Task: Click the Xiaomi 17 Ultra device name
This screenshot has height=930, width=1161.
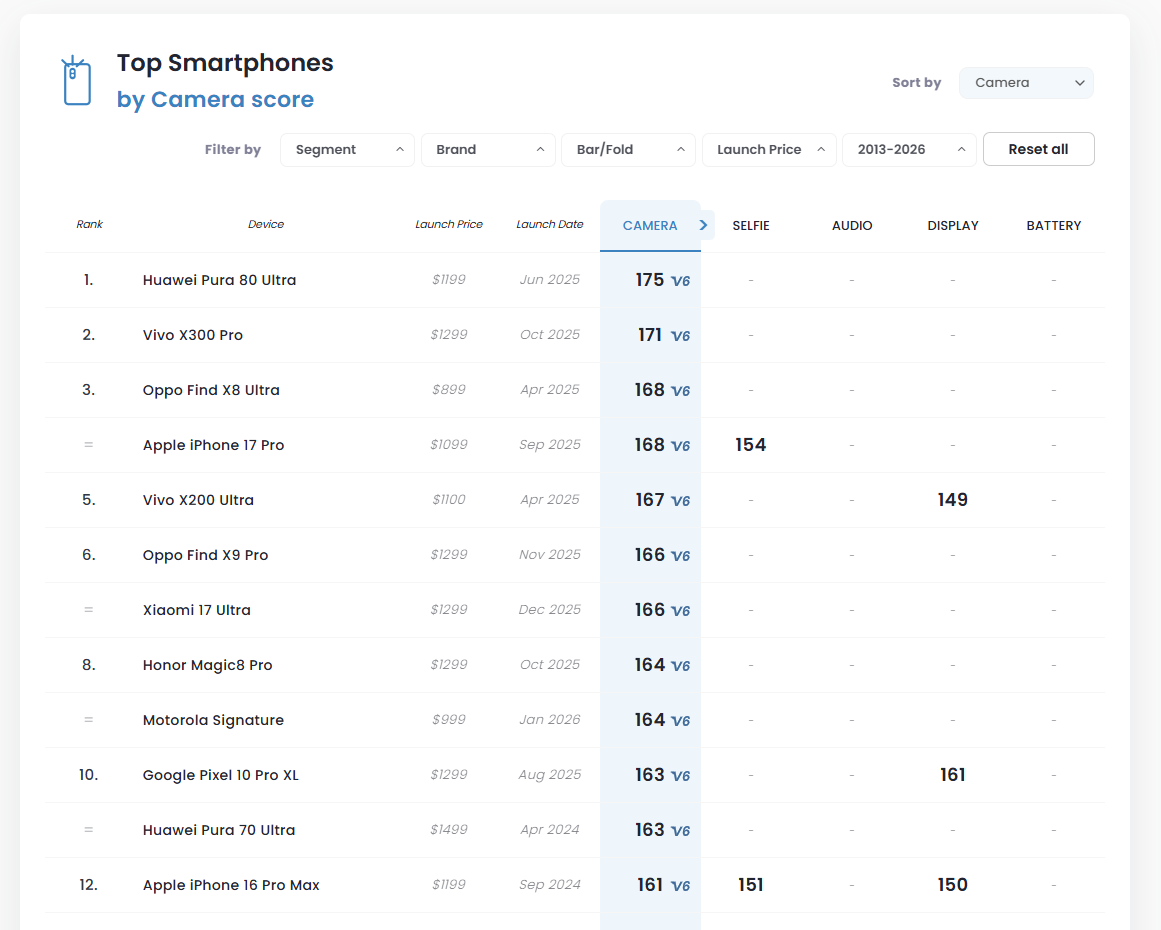Action: [x=197, y=610]
